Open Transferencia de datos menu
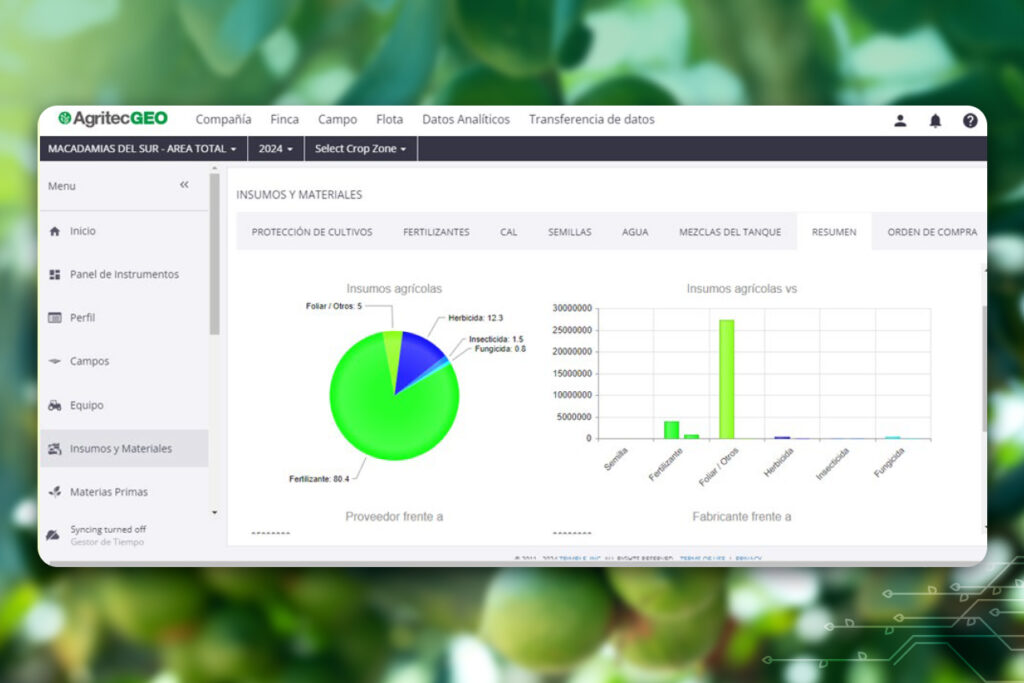 pyautogui.click(x=592, y=119)
